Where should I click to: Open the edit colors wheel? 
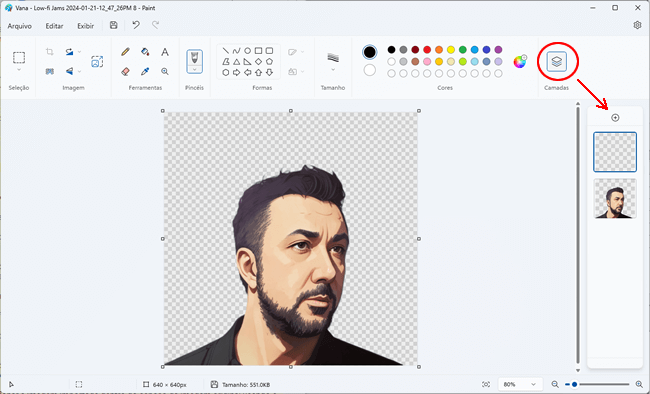[x=520, y=61]
